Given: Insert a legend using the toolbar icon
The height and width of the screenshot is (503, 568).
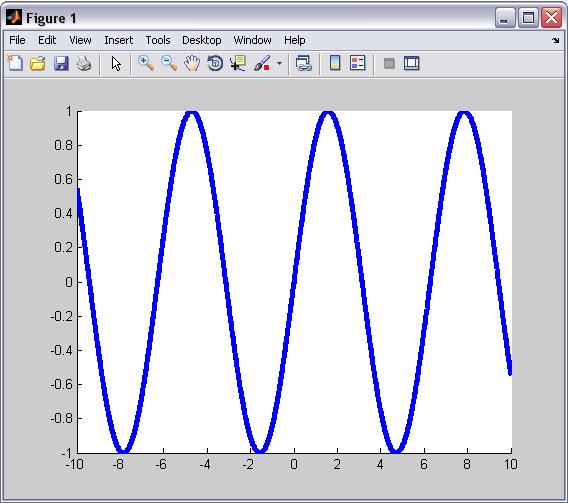Looking at the screenshot, I should [x=358, y=63].
